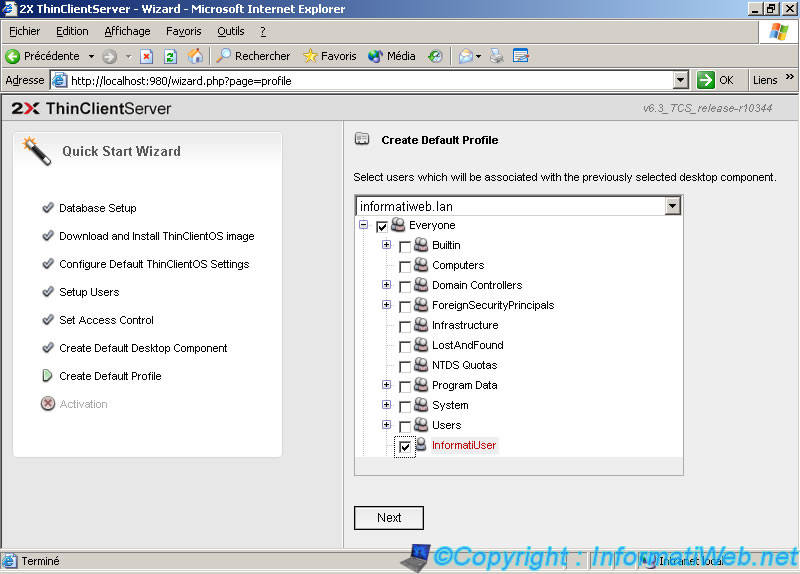Click the Quick Start Wizard wand icon
This screenshot has width=800, height=574.
click(37, 151)
